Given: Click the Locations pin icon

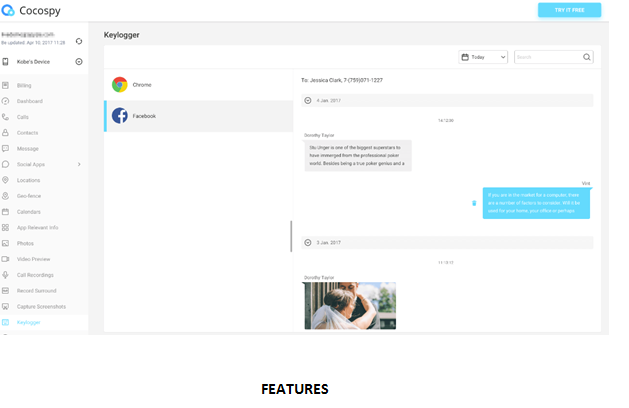Looking at the screenshot, I should point(6,180).
